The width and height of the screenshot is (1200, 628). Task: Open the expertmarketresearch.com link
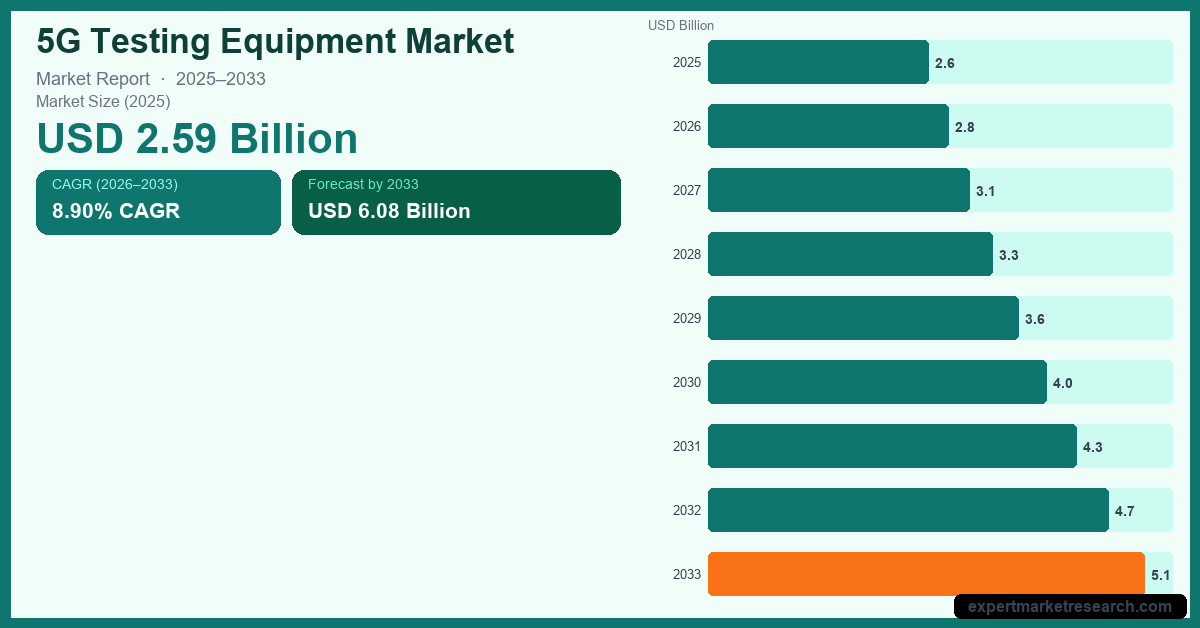pyautogui.click(x=1069, y=606)
